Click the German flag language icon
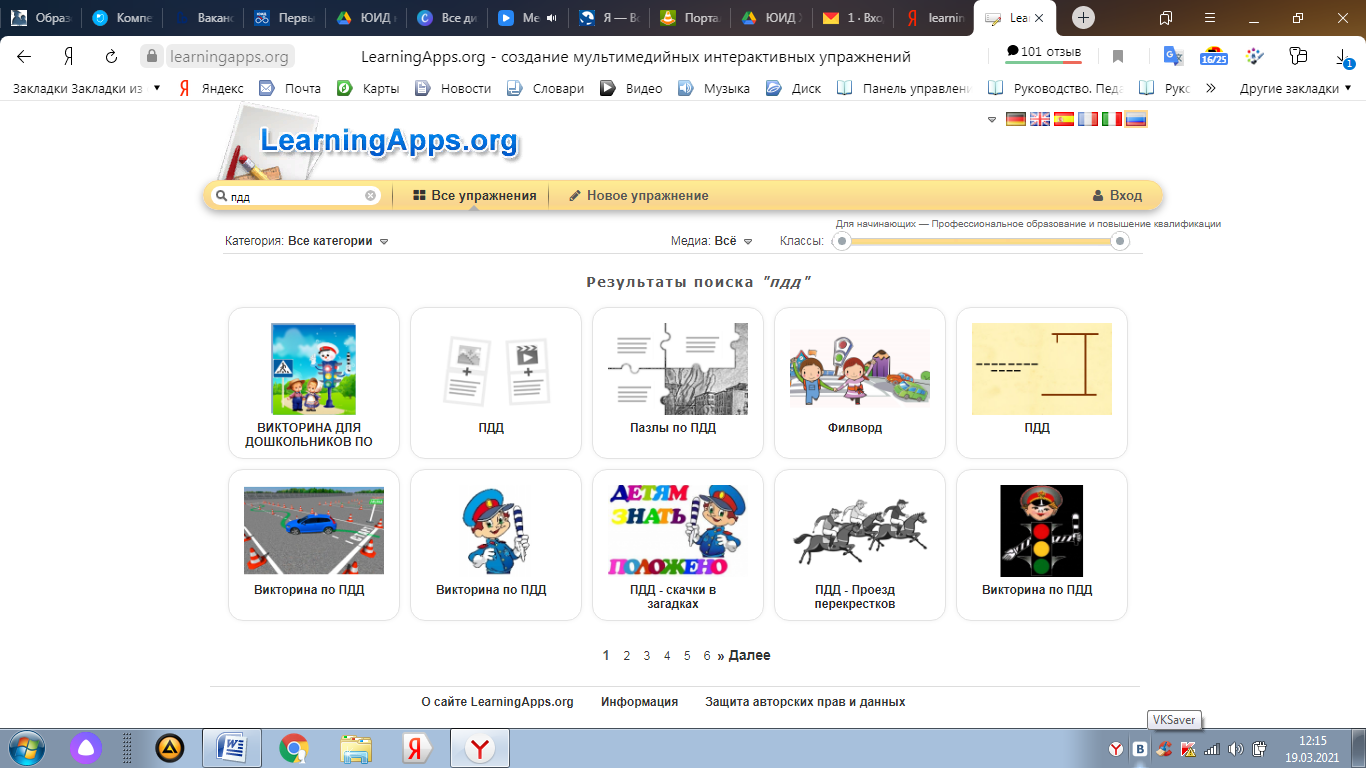The height and width of the screenshot is (768, 1366). point(1015,119)
